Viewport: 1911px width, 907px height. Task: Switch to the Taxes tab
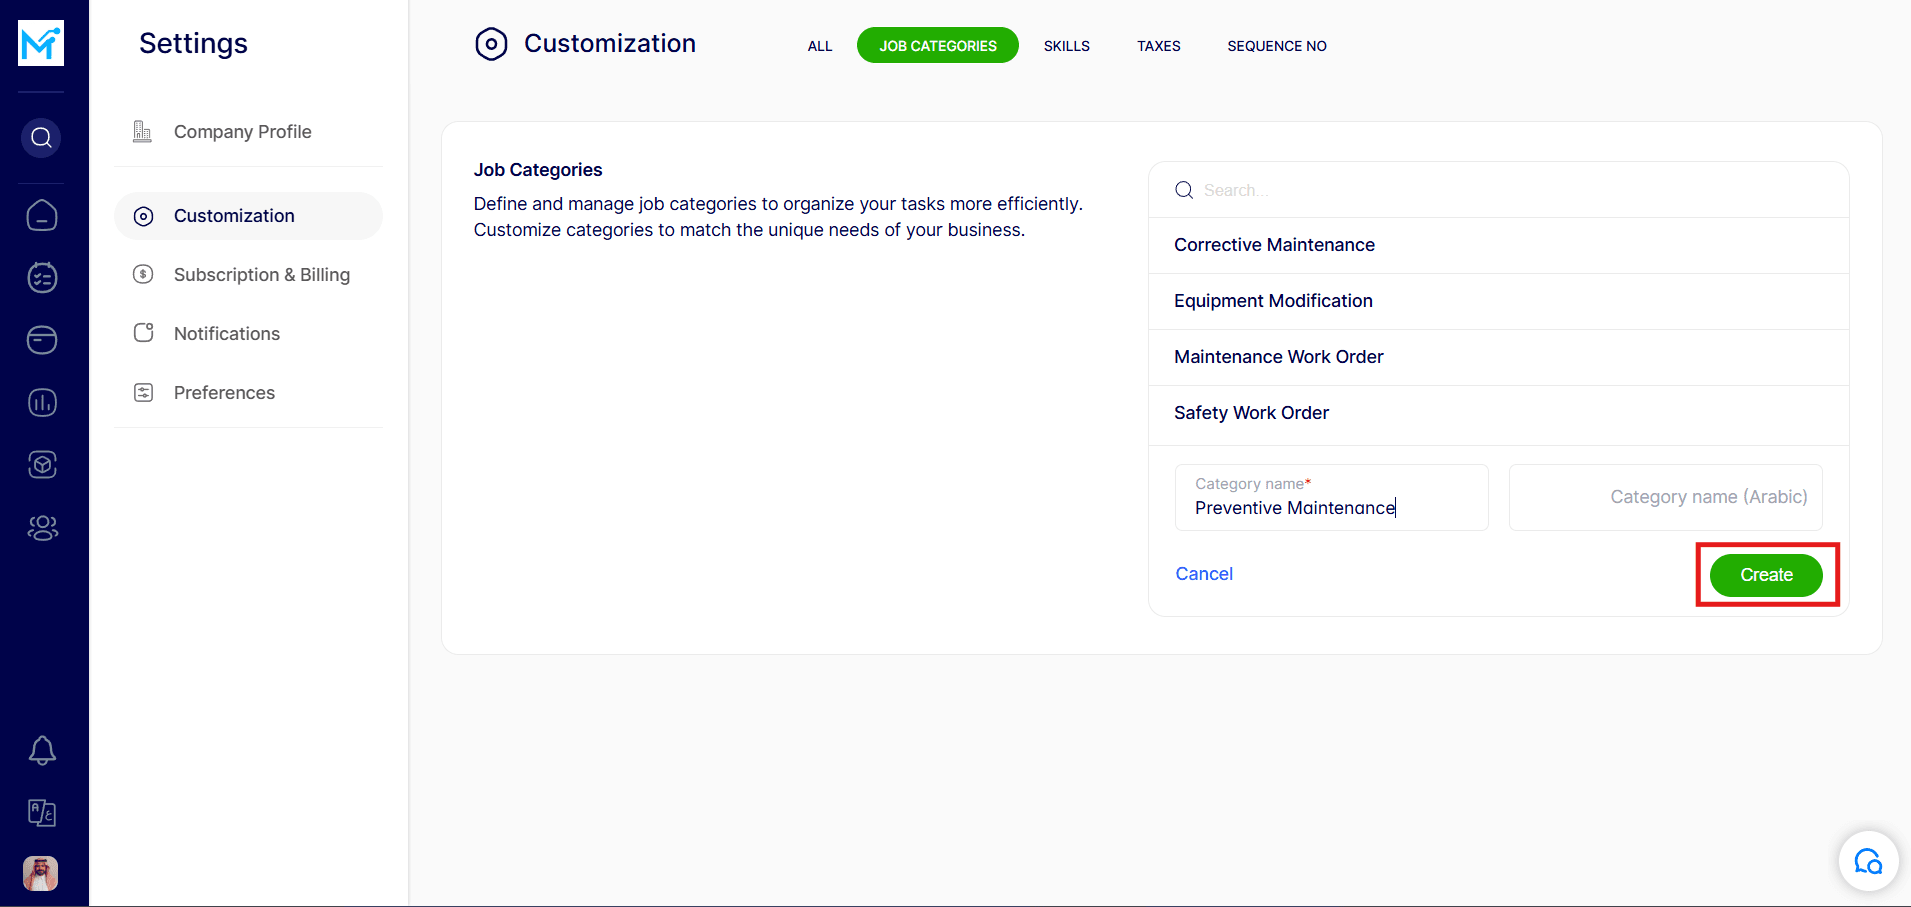tap(1158, 46)
